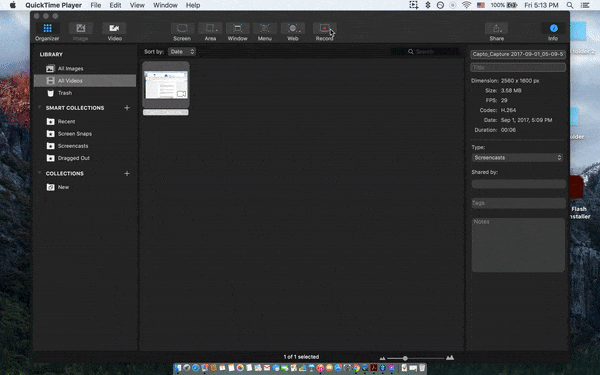Click the small thumbnails icon

coord(382,358)
